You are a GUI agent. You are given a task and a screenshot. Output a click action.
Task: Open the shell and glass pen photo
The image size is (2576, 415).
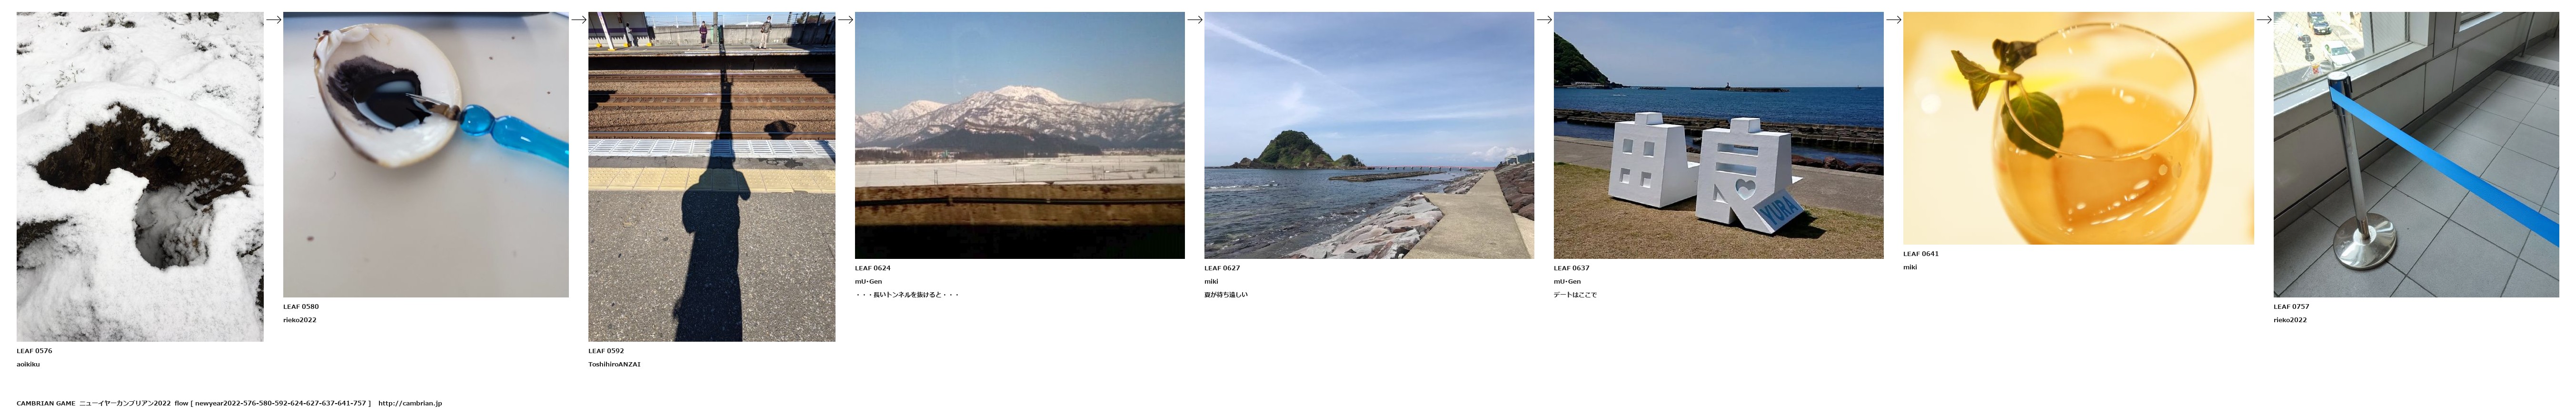pyautogui.click(x=426, y=154)
